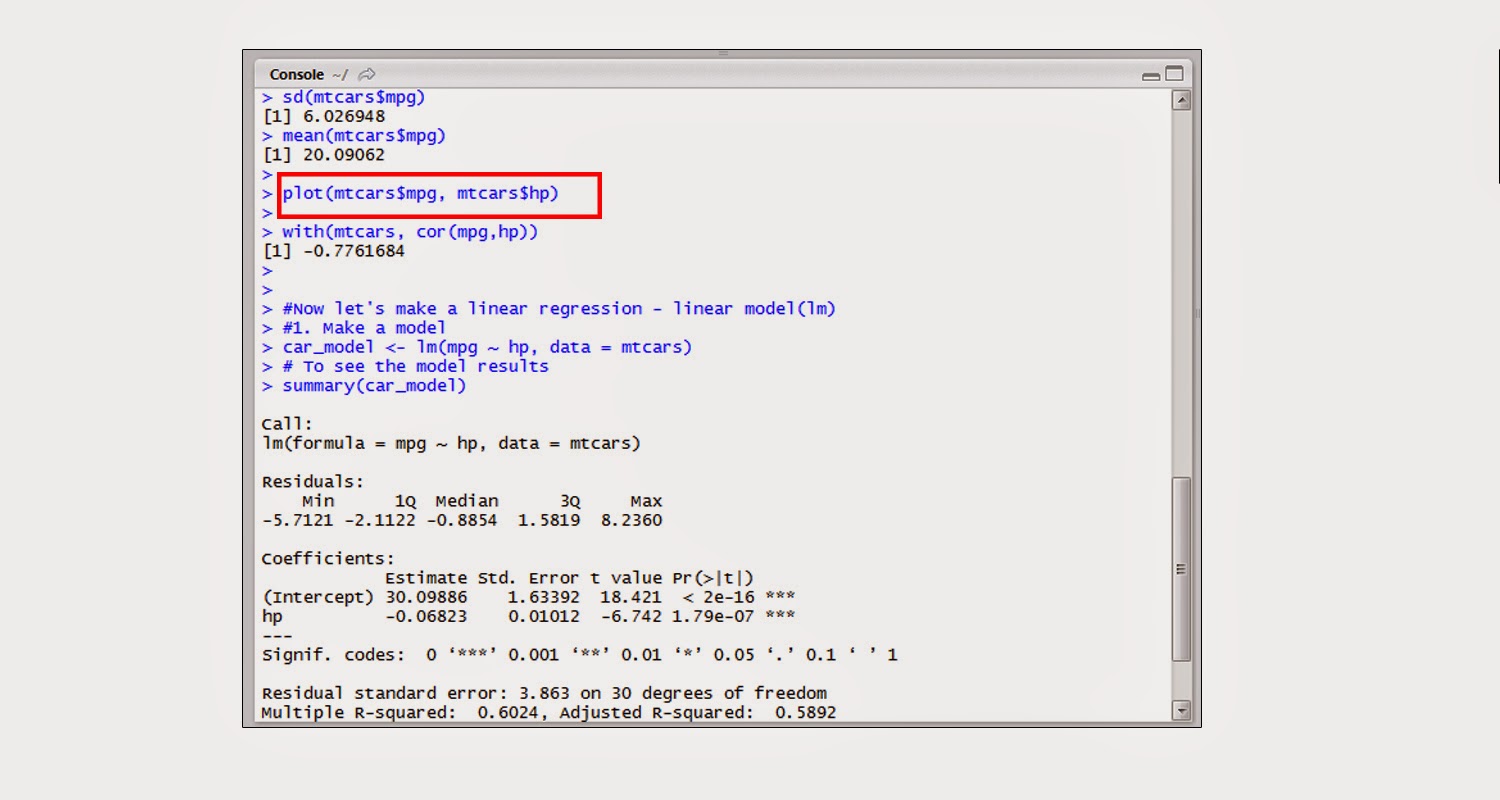Click the minimize pane icon top right
1500x800 pixels.
(x=1150, y=74)
